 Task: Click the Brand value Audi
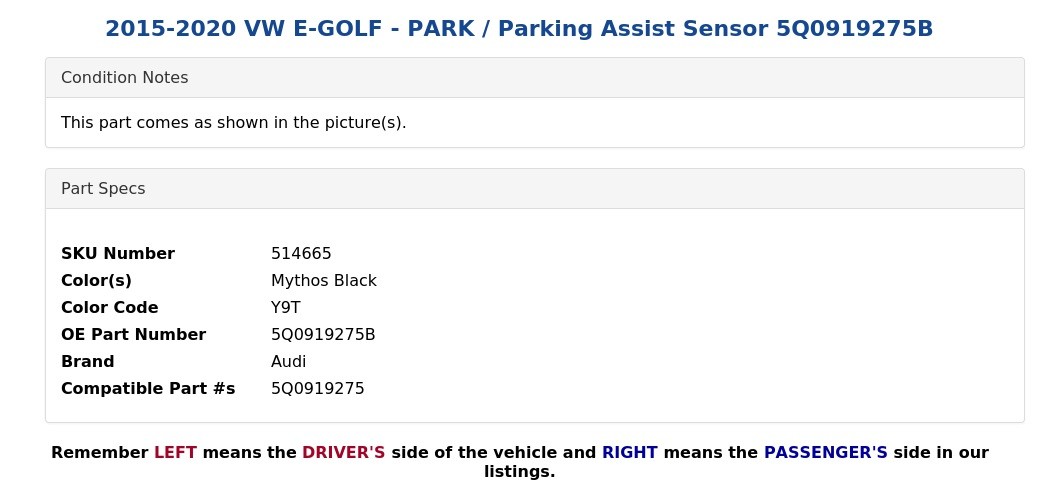click(289, 362)
